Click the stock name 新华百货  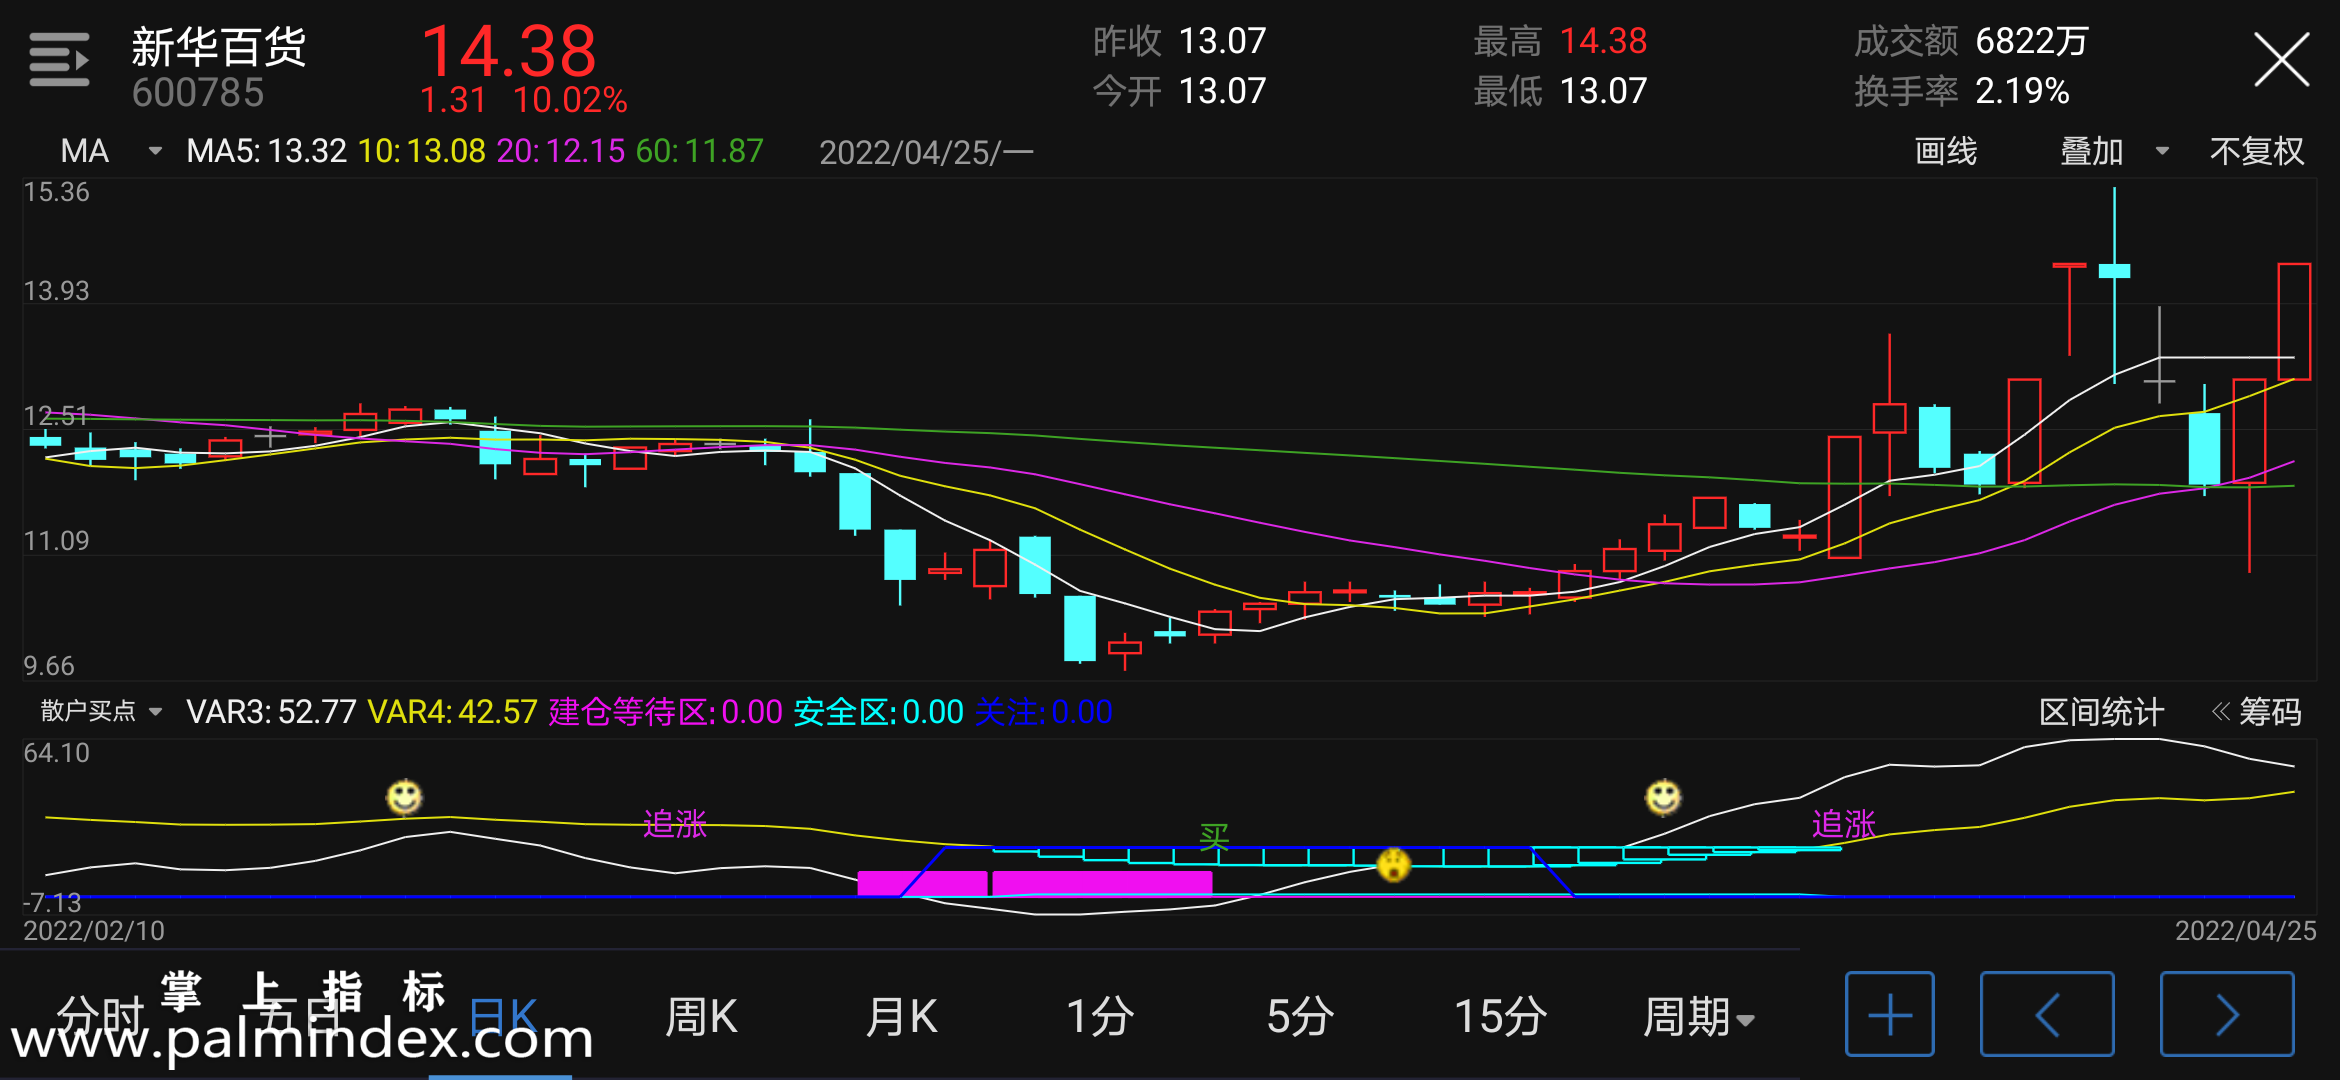(x=218, y=46)
